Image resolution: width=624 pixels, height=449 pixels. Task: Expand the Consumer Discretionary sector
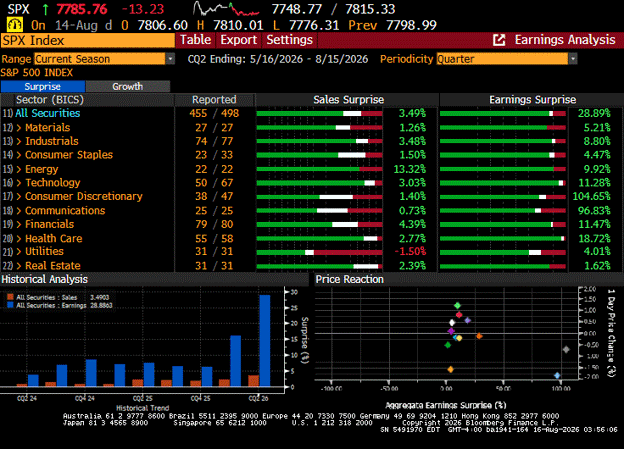[18, 196]
